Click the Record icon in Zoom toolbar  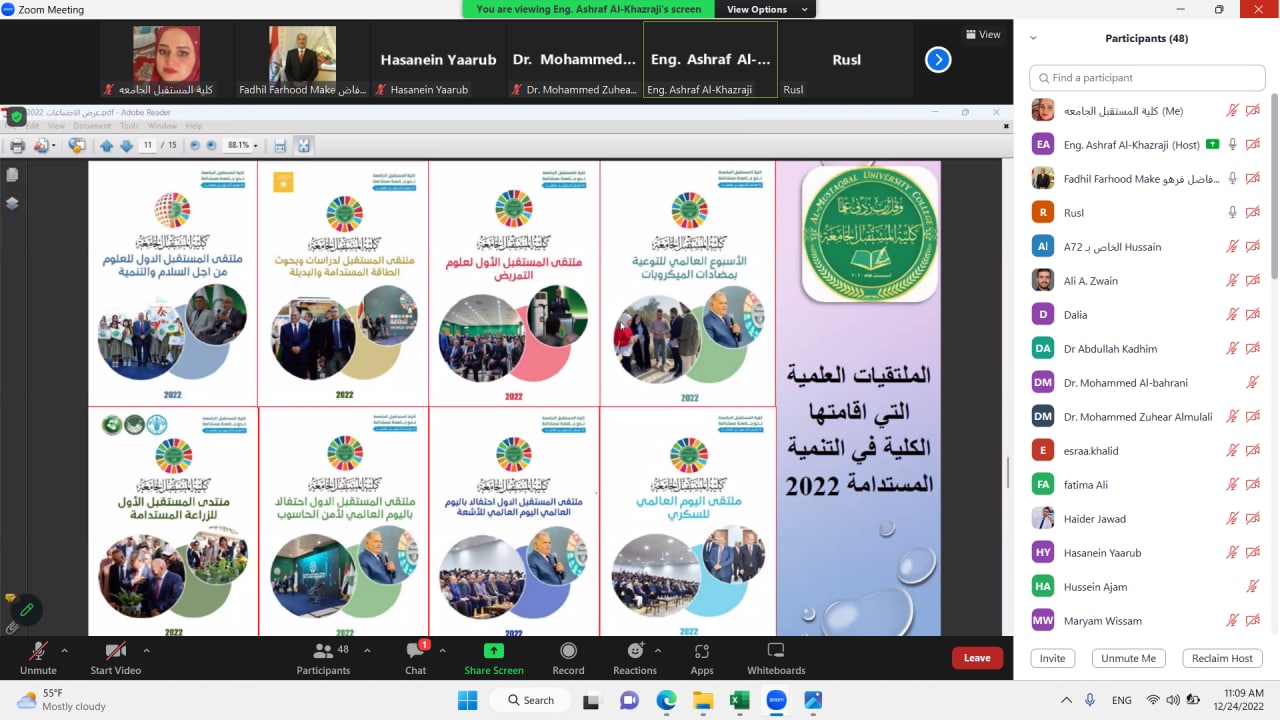pyautogui.click(x=568, y=651)
